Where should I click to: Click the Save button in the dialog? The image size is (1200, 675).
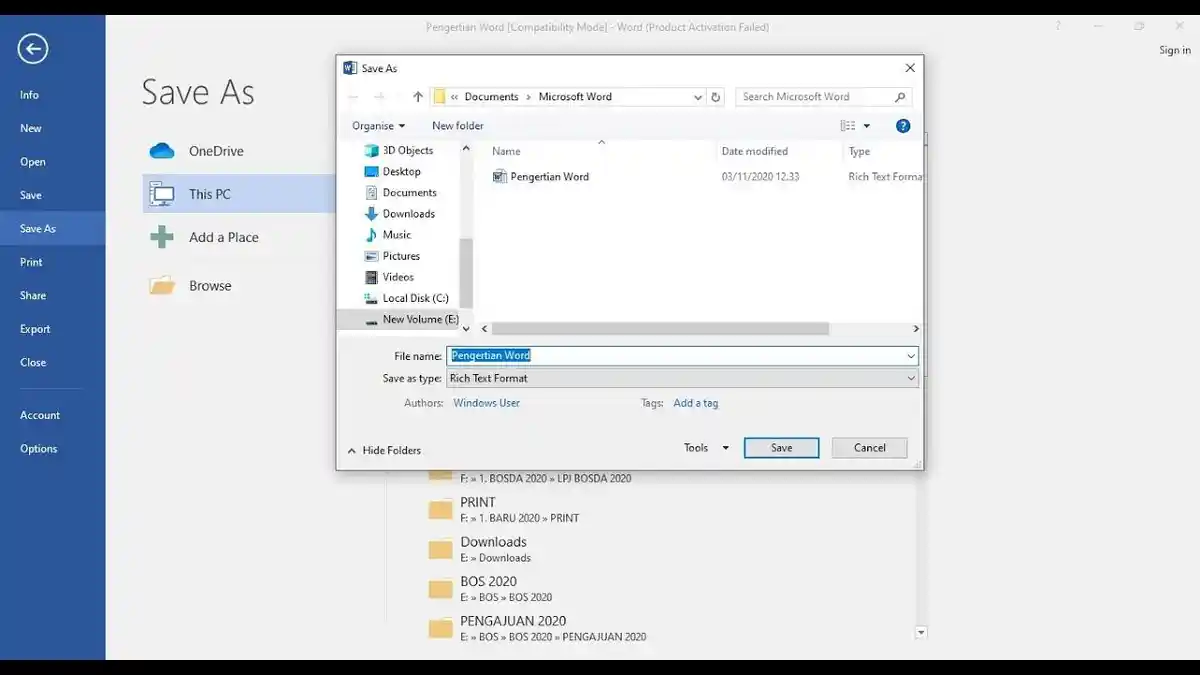point(781,448)
